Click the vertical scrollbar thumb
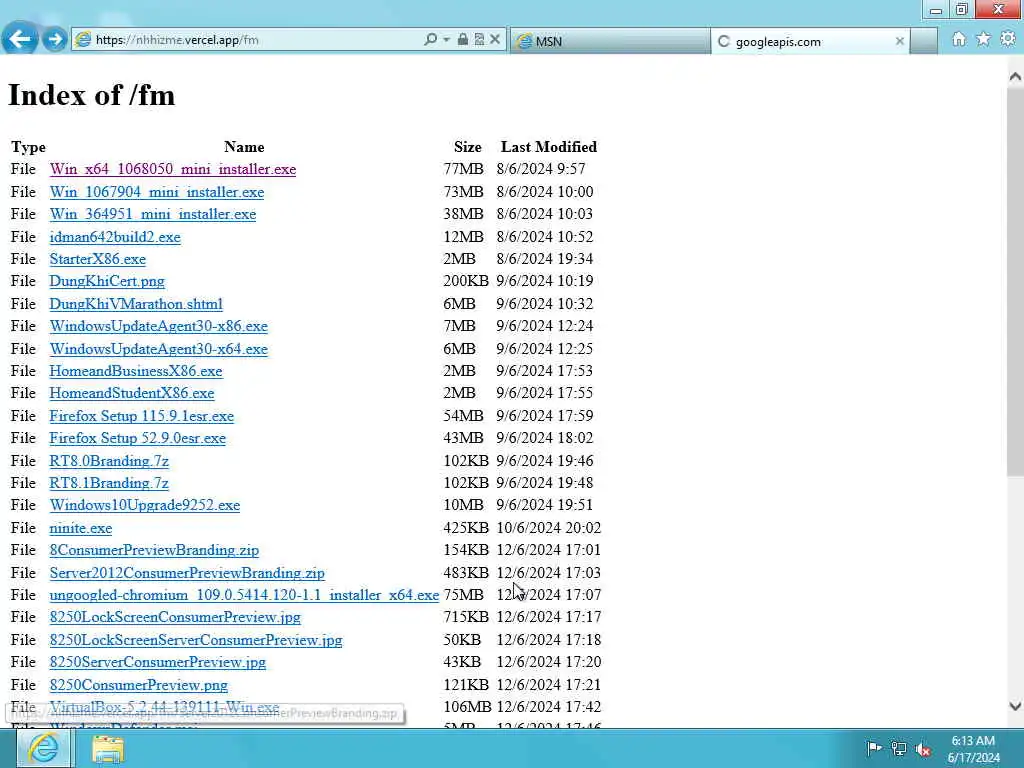The image size is (1024, 768). [1015, 281]
